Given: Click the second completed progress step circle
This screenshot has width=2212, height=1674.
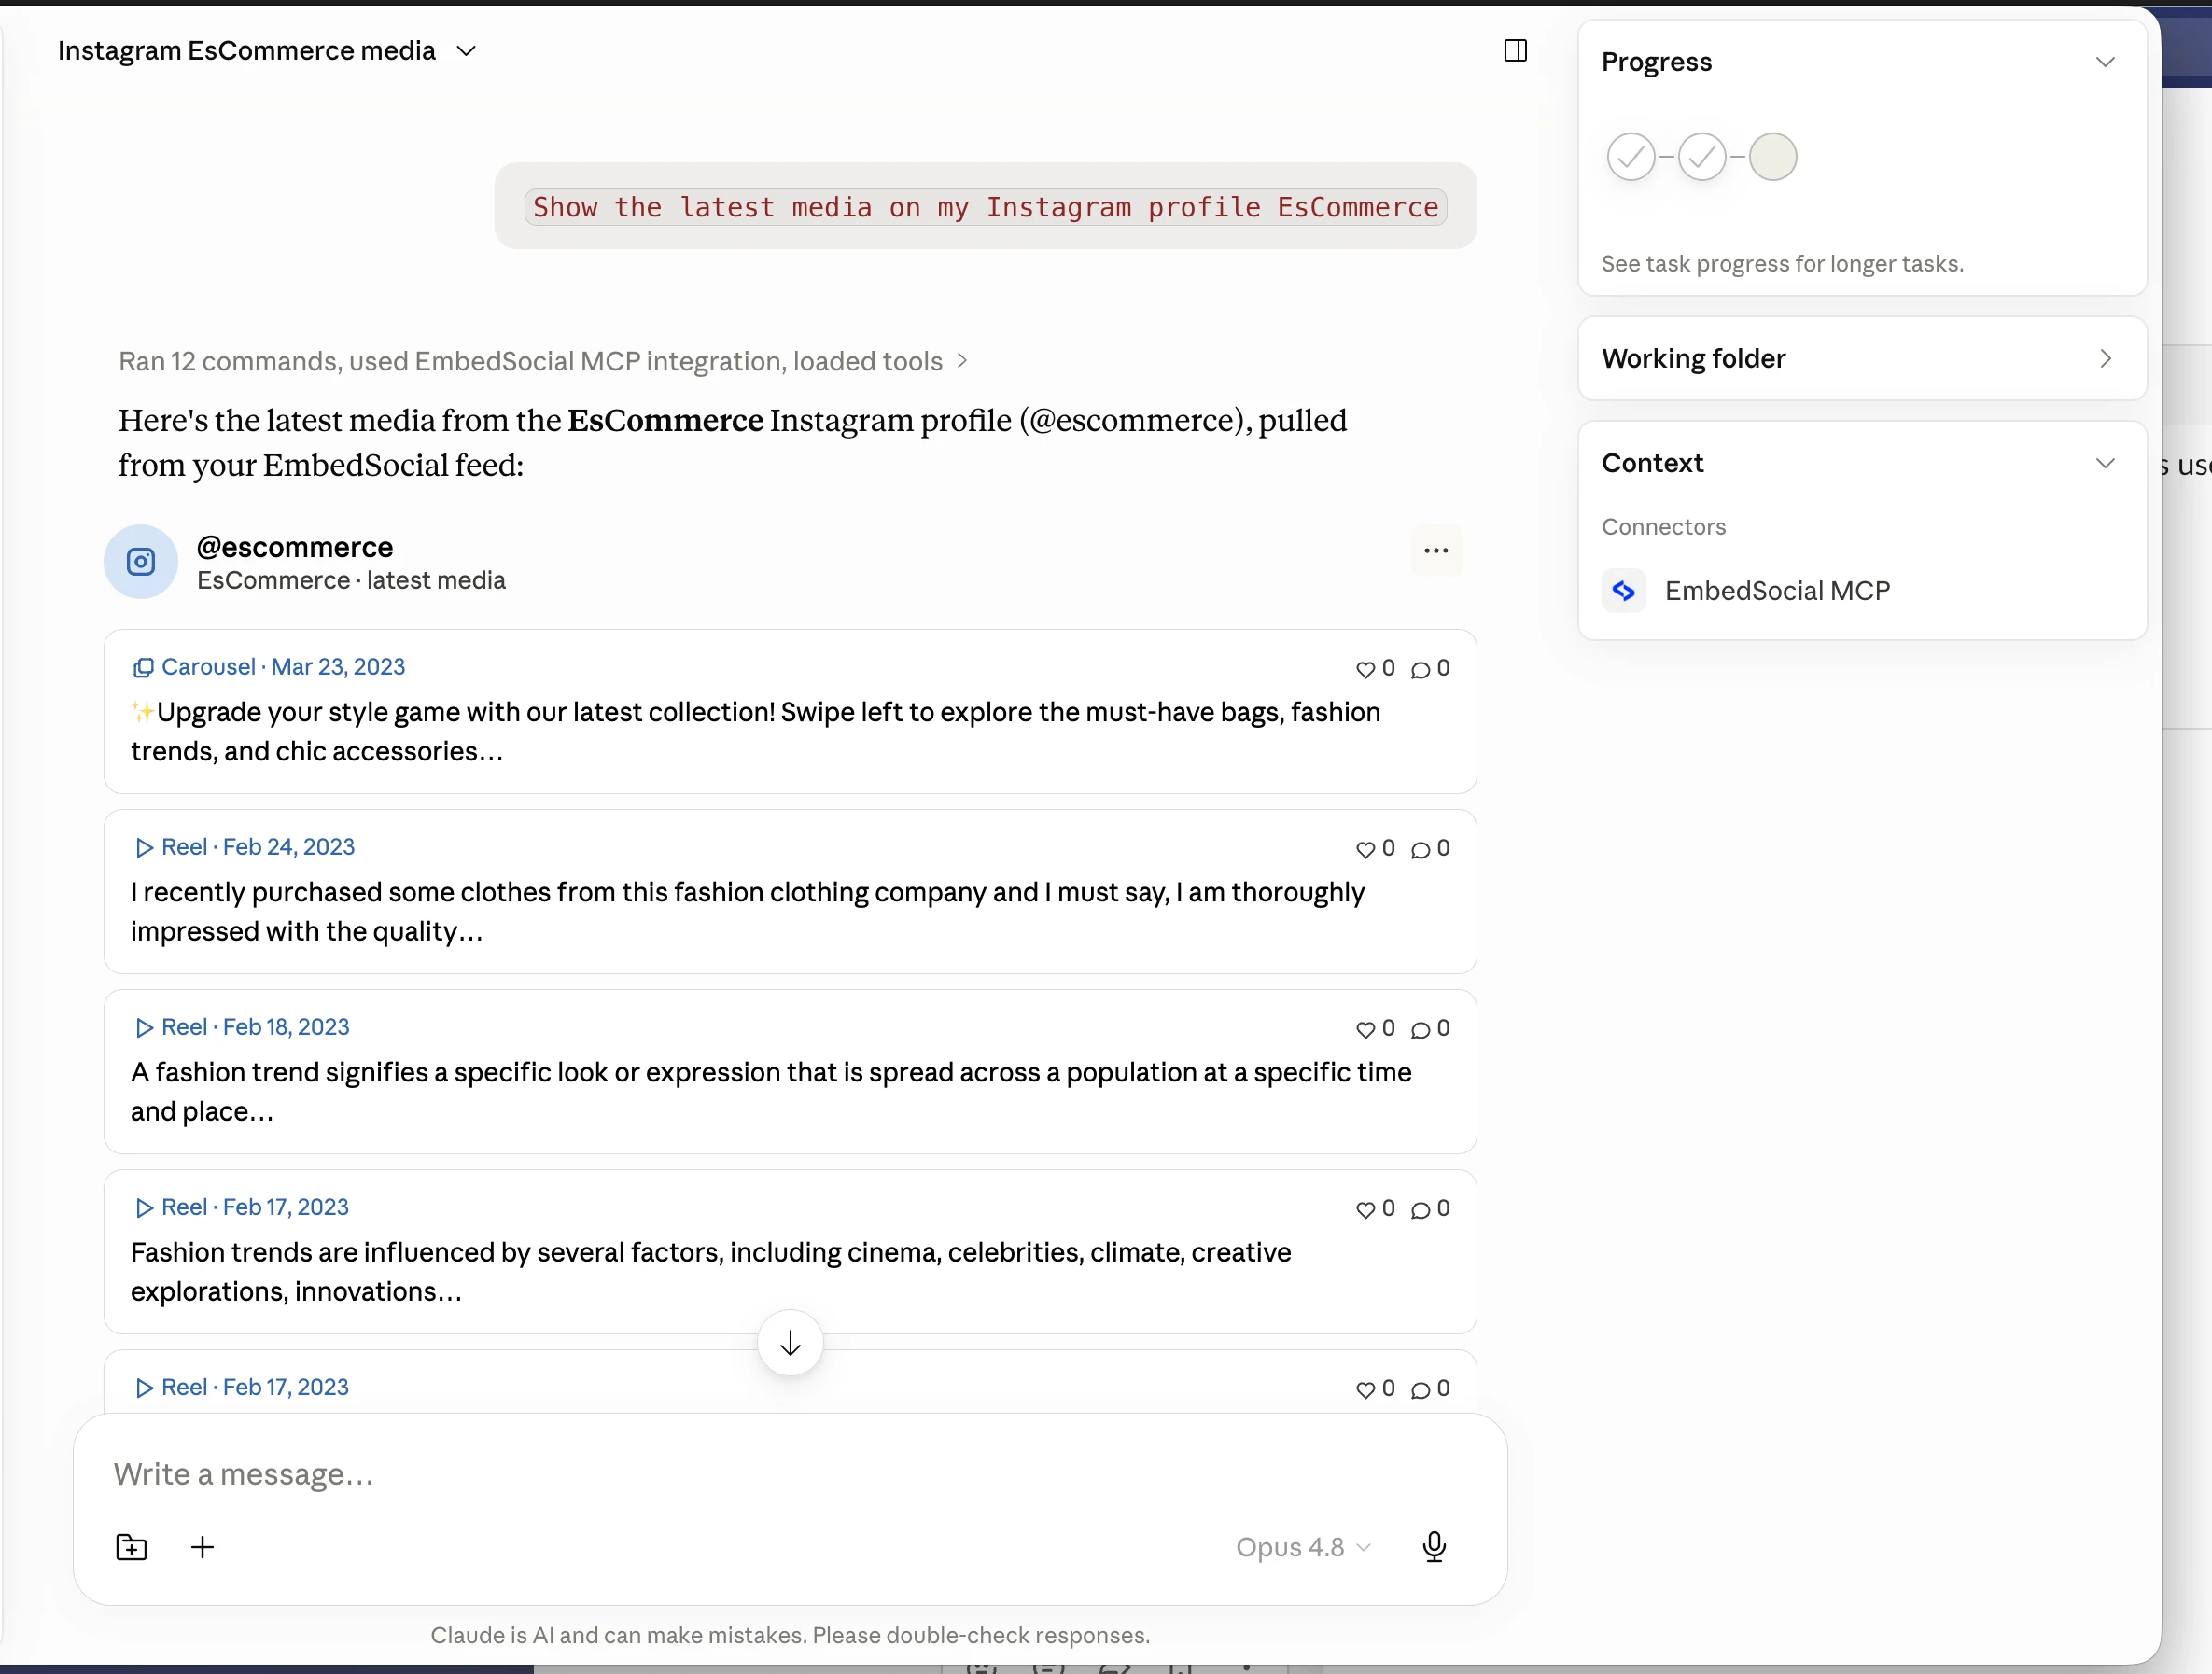Looking at the screenshot, I should click(1701, 156).
